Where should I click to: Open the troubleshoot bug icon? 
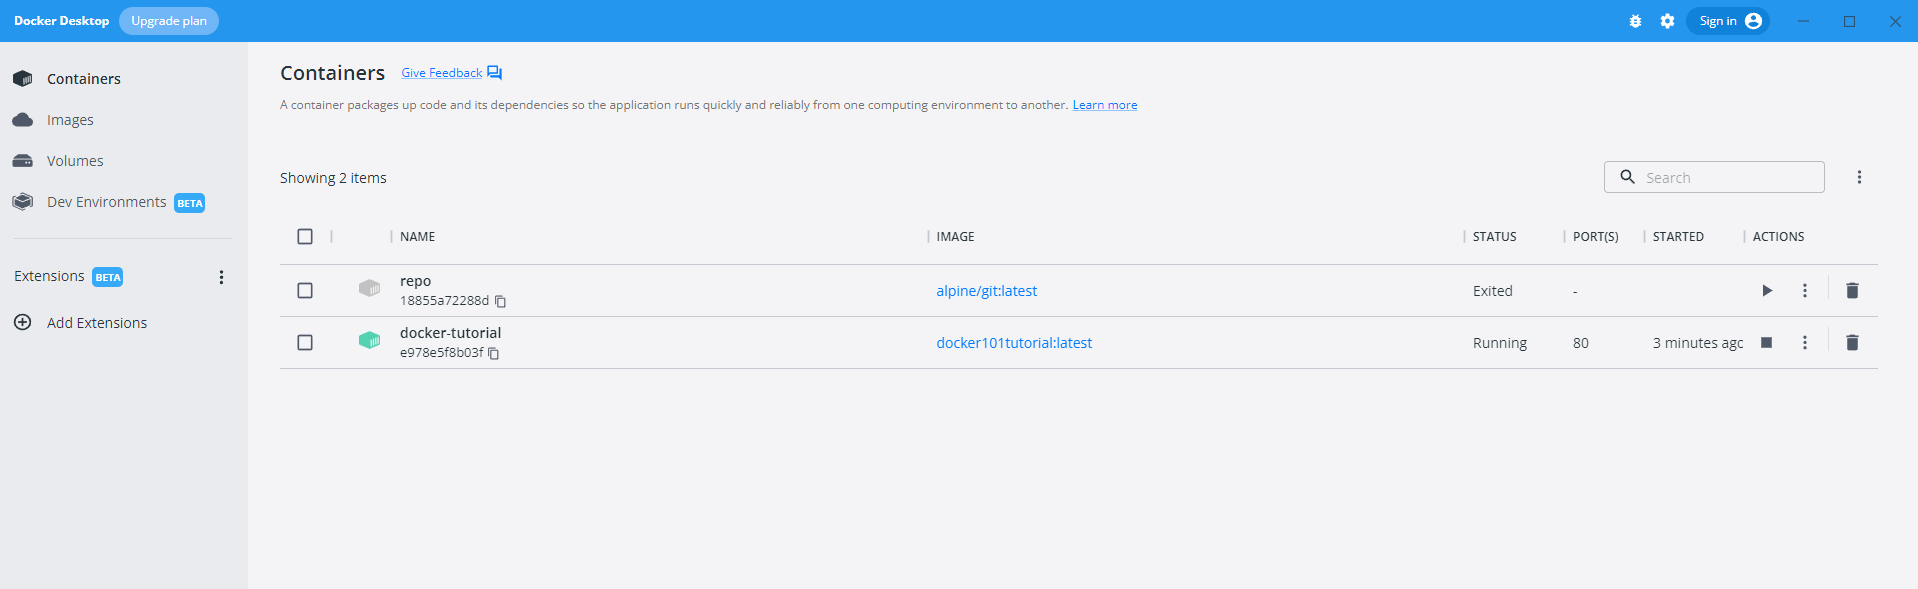tap(1635, 21)
